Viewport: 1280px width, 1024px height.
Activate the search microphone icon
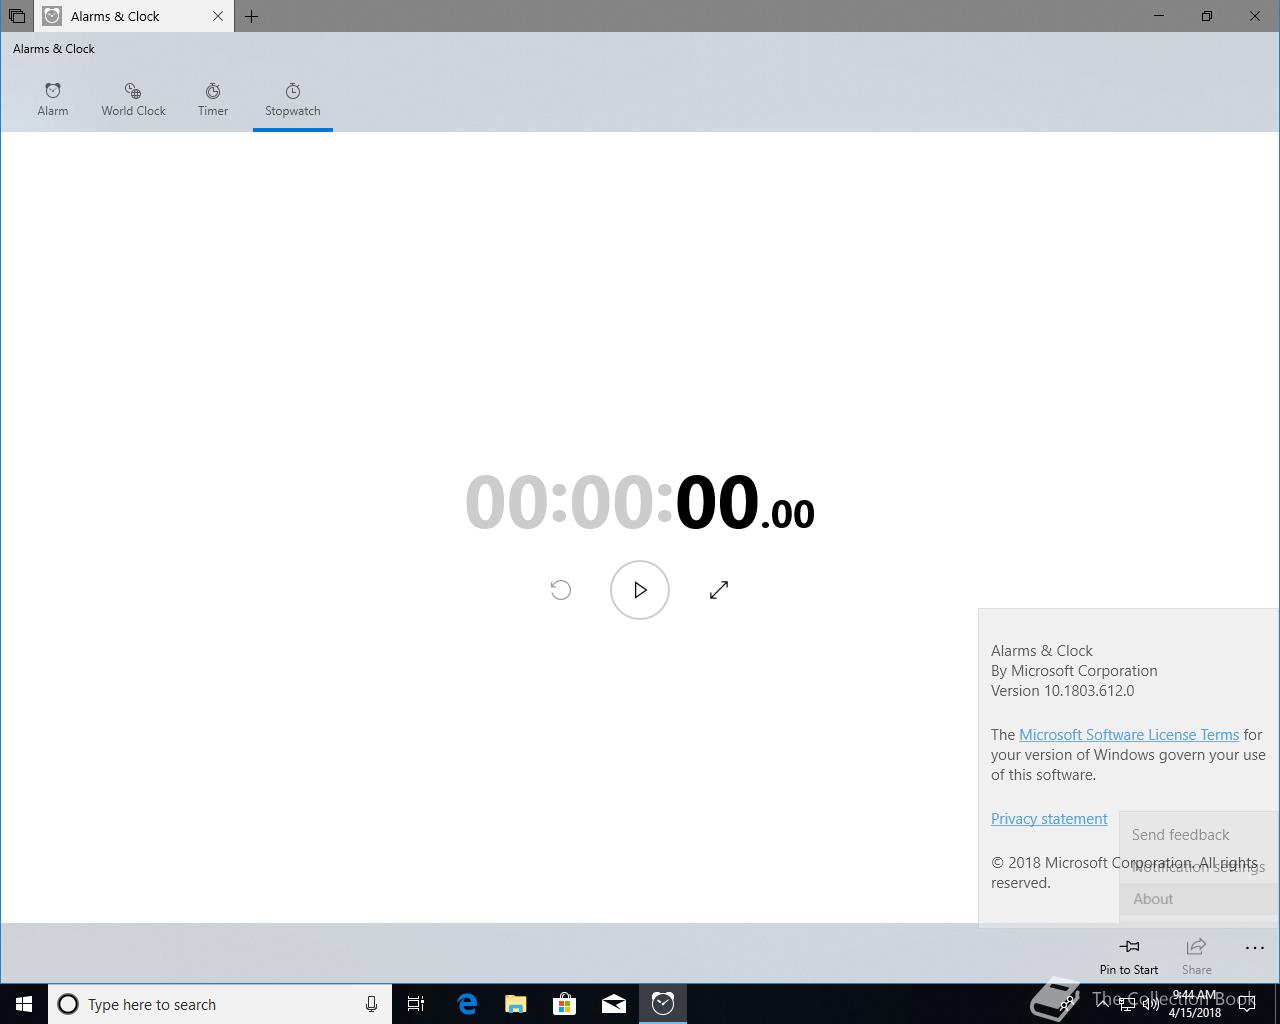pos(371,1004)
